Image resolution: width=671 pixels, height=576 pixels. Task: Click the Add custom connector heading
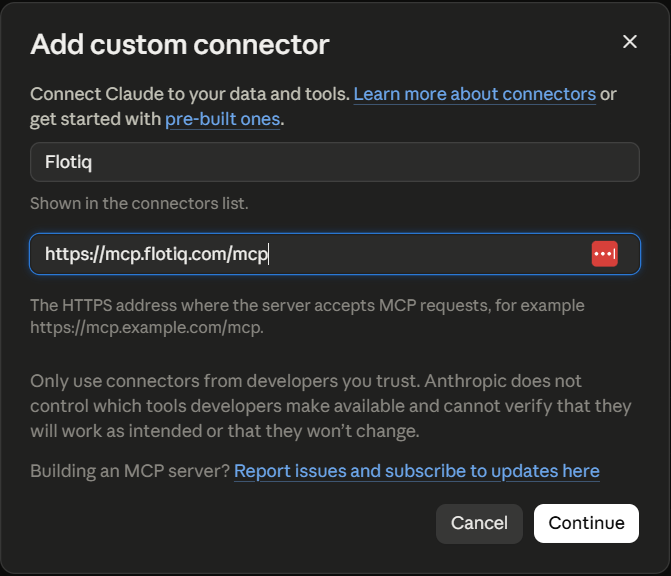click(180, 45)
